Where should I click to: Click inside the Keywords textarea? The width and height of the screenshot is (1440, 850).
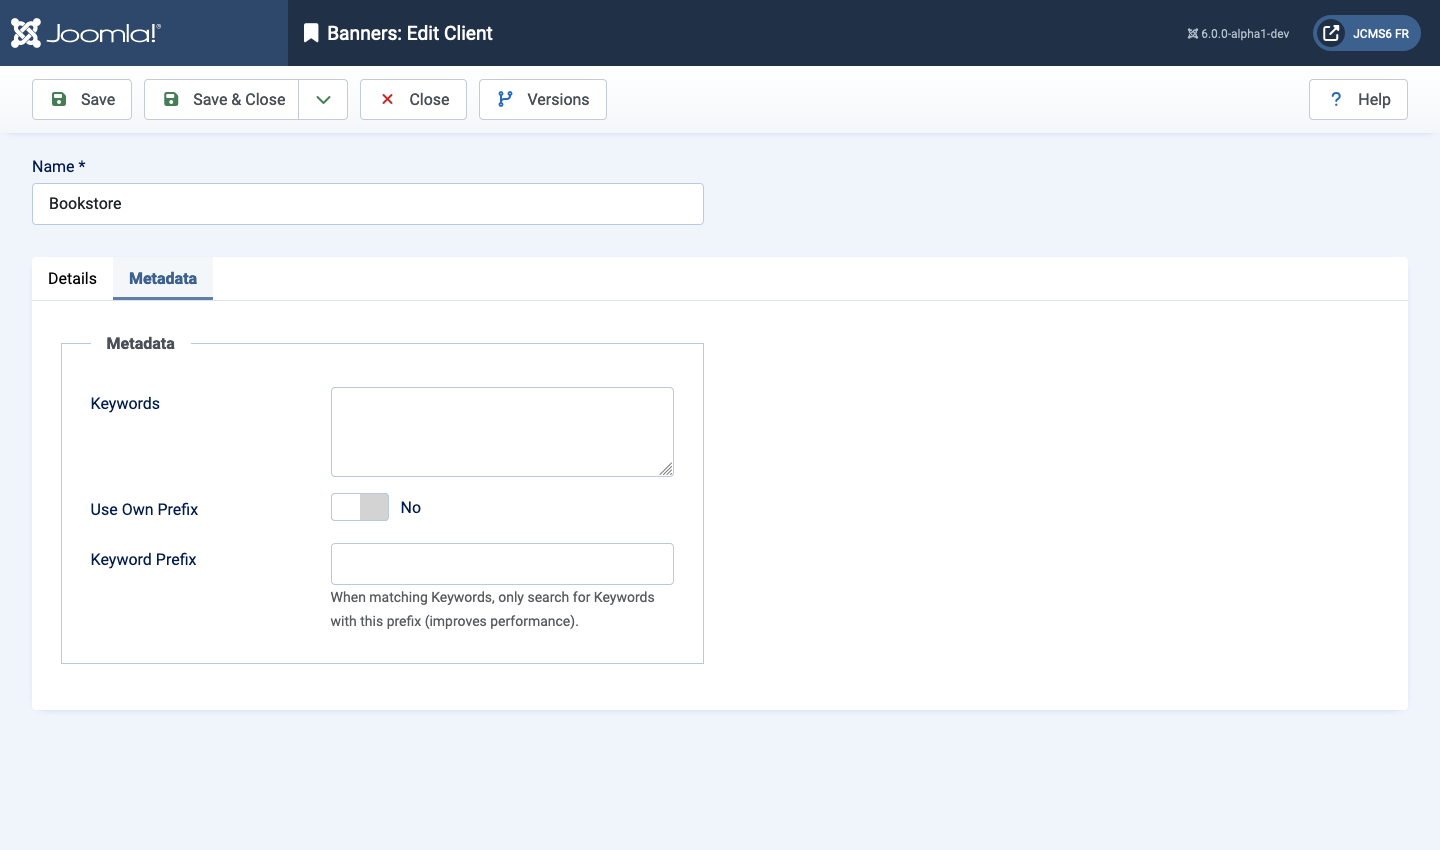[502, 432]
